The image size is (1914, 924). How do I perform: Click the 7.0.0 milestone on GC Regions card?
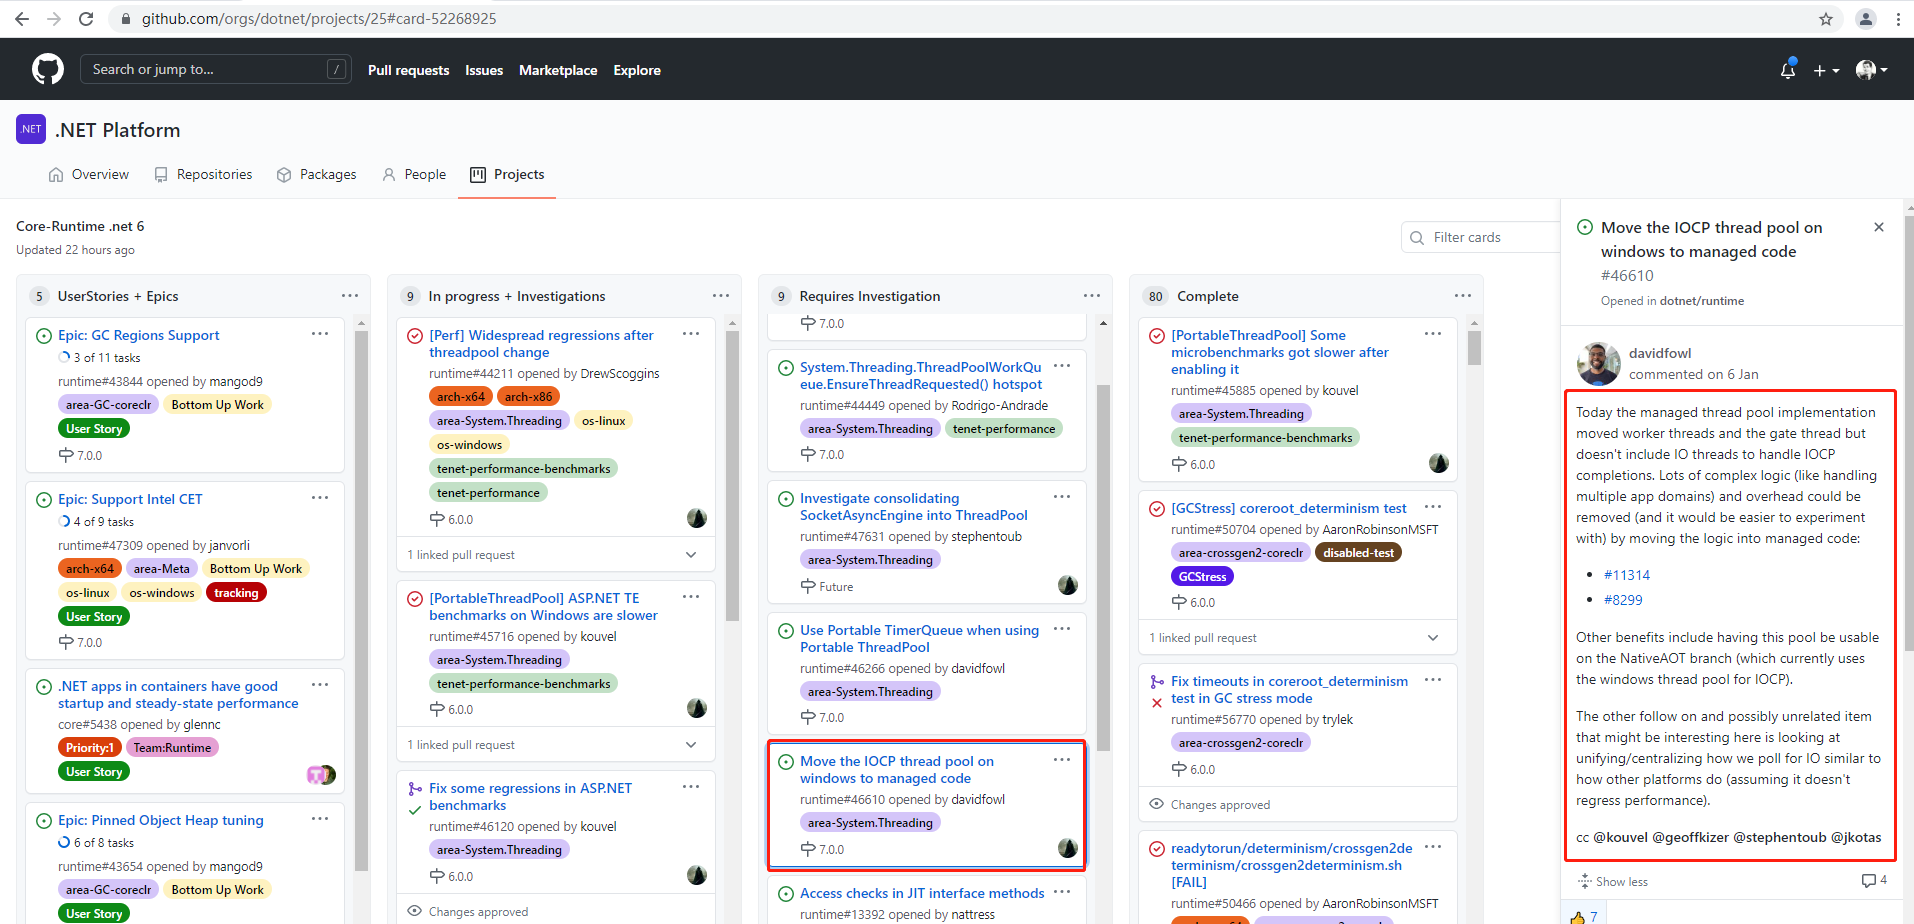(81, 455)
